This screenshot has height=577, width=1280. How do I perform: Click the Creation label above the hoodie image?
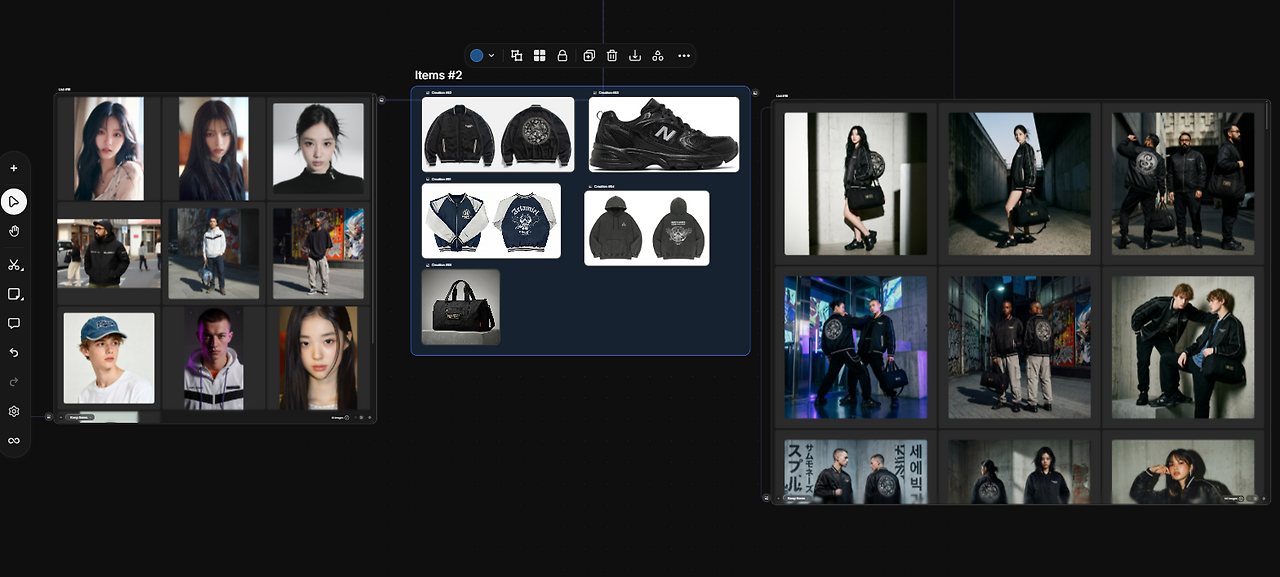point(602,186)
